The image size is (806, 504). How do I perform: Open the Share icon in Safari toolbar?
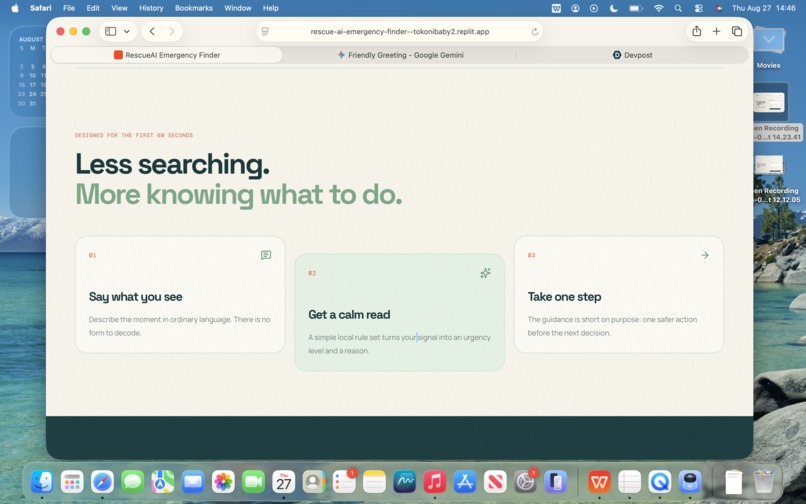coord(697,31)
